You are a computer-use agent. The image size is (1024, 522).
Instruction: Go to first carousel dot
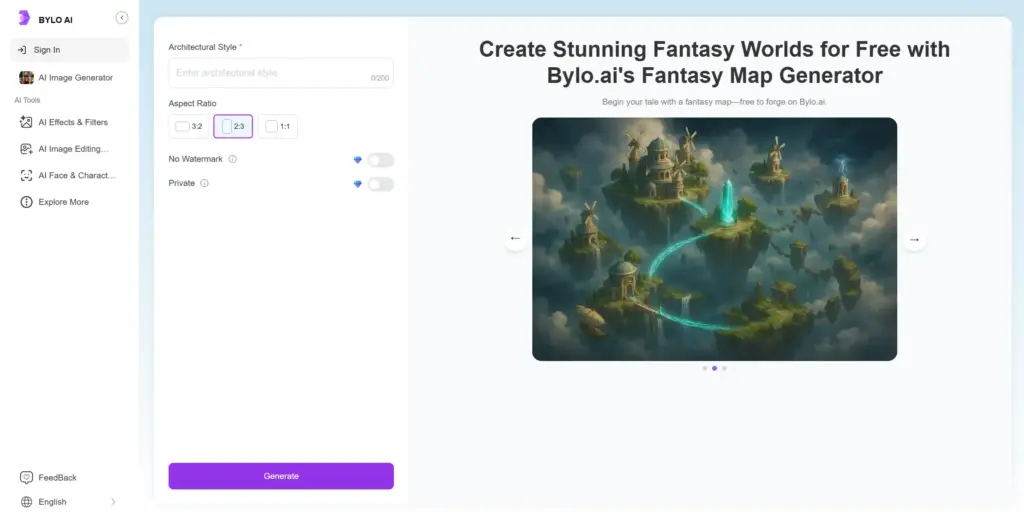705,368
